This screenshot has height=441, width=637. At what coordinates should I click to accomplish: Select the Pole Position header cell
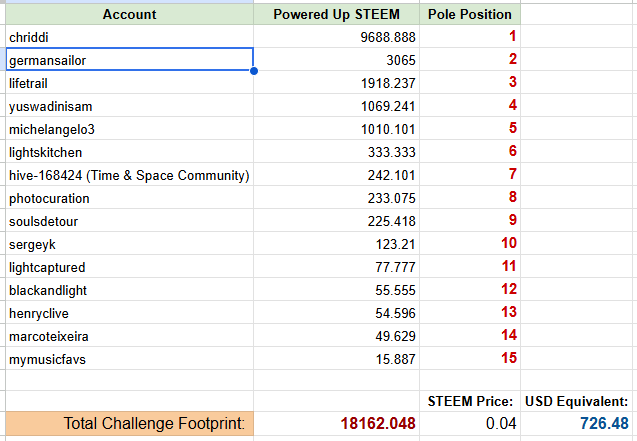click(470, 14)
